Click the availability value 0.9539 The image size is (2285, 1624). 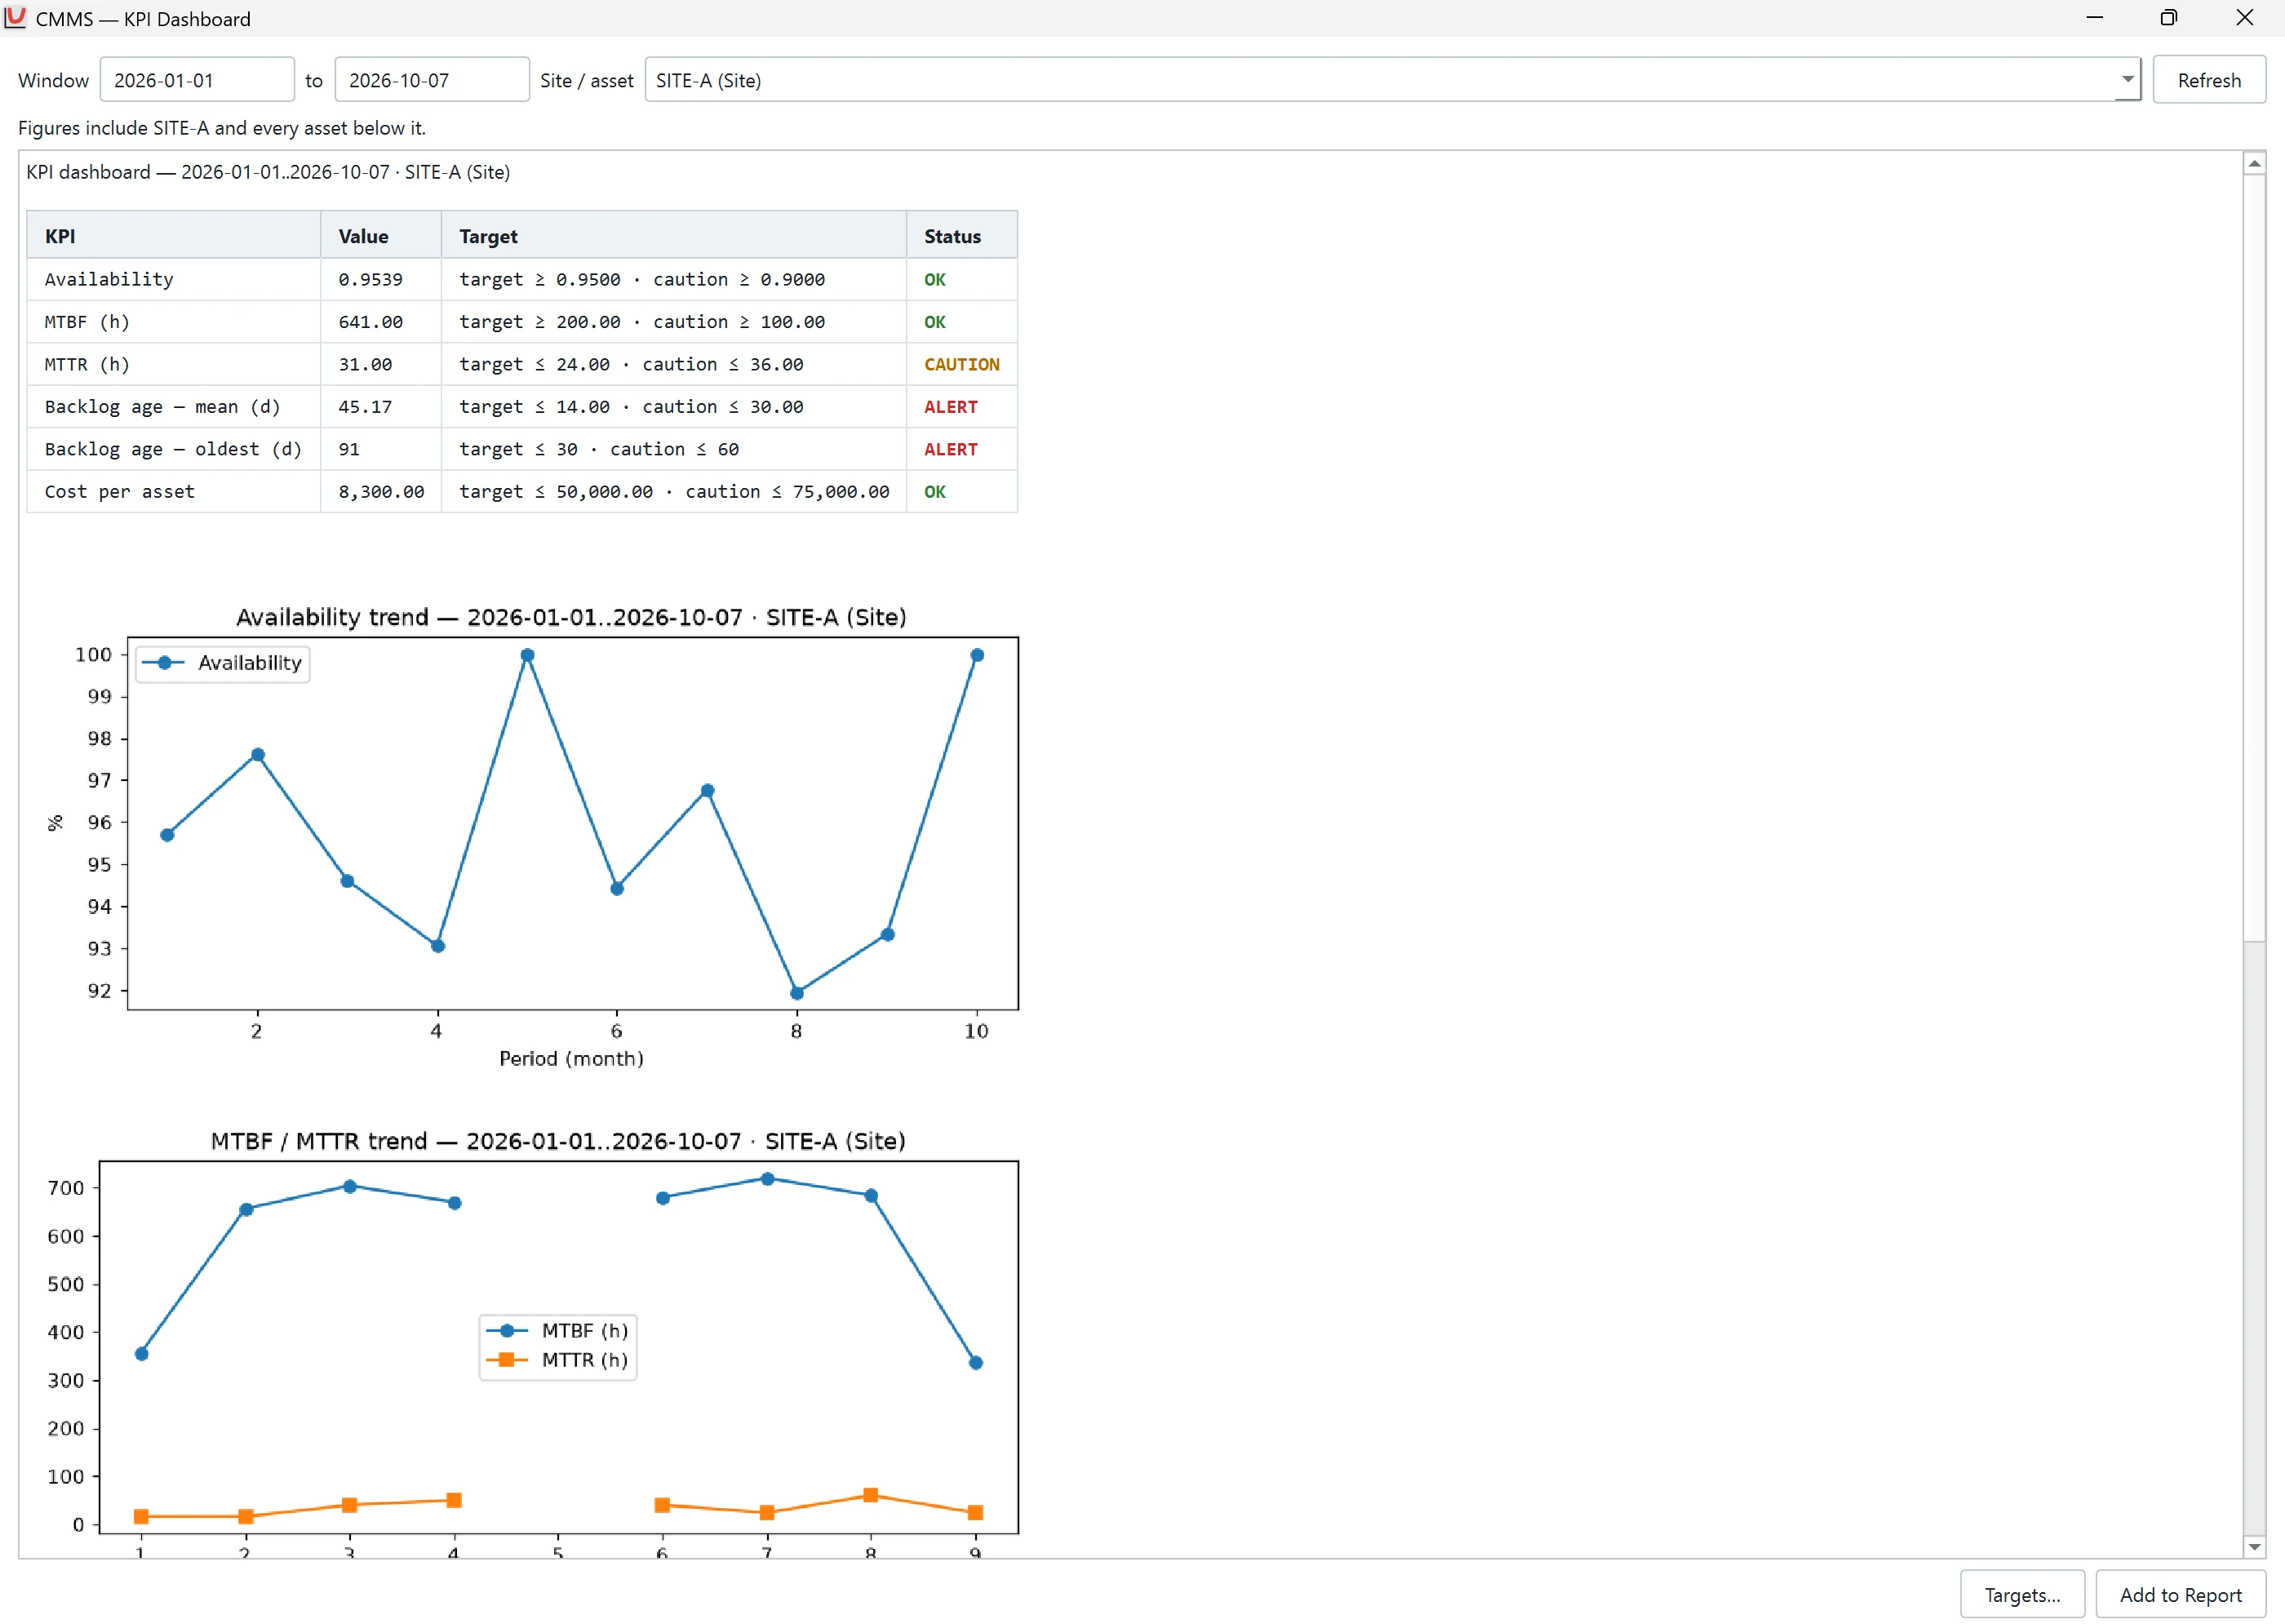(x=370, y=279)
